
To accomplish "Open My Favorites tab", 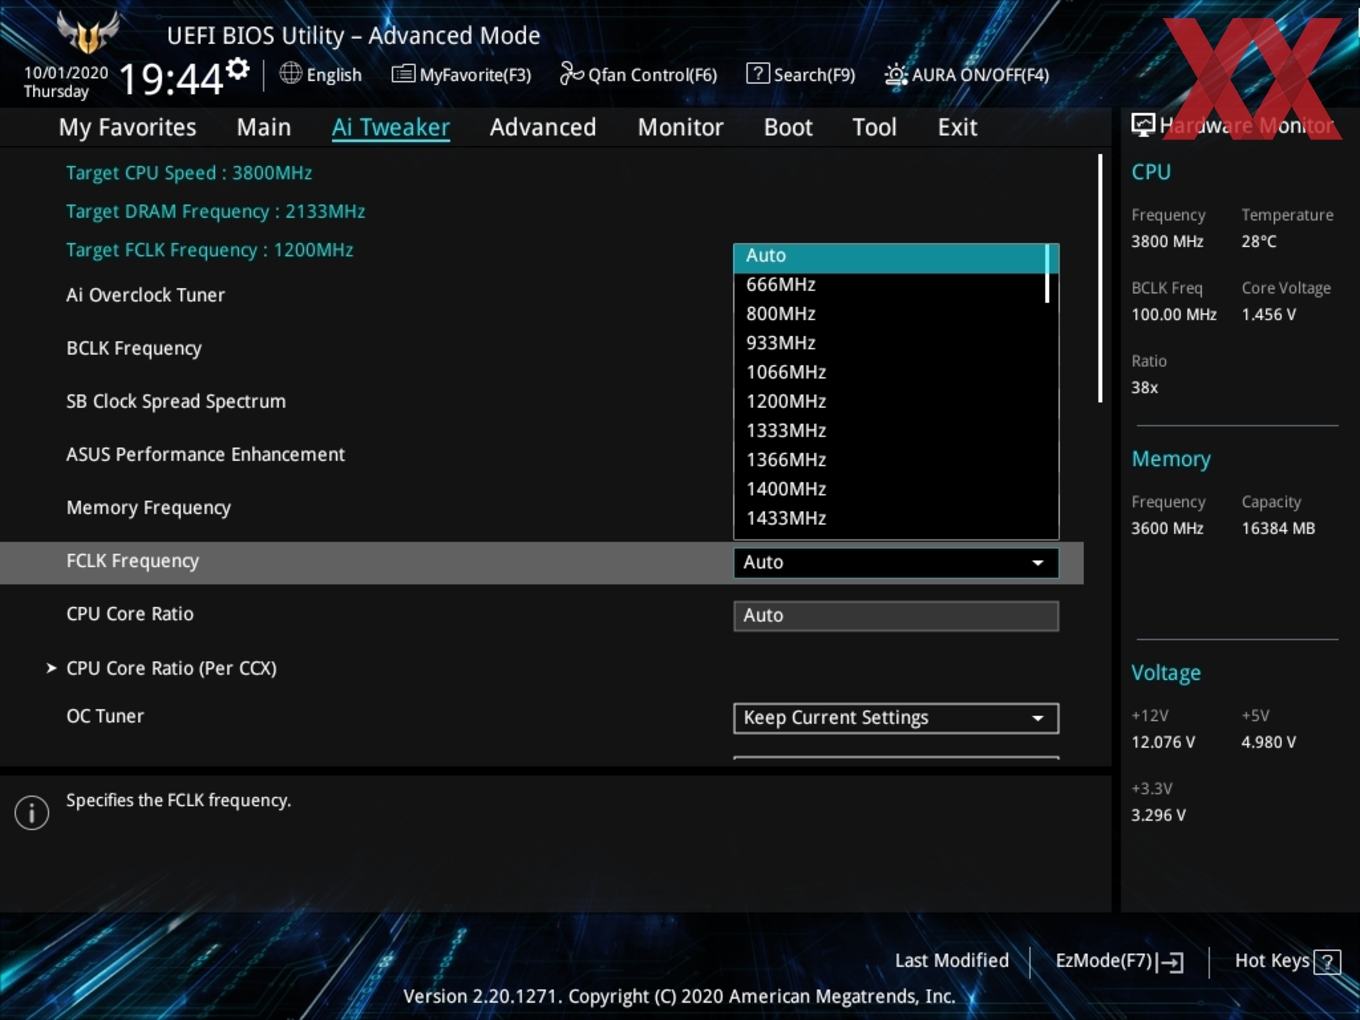I will (127, 127).
